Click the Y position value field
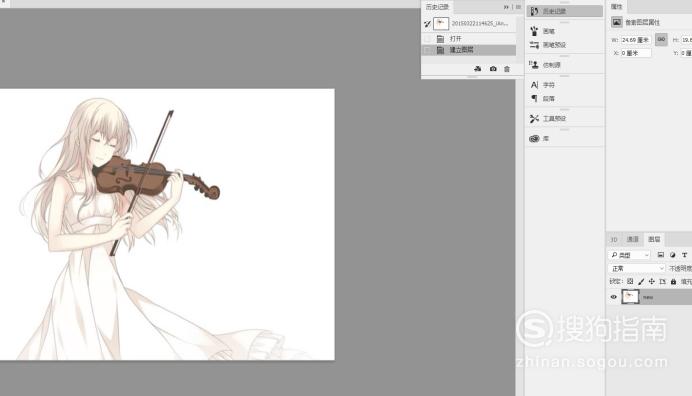The image size is (692, 396). coord(686,53)
